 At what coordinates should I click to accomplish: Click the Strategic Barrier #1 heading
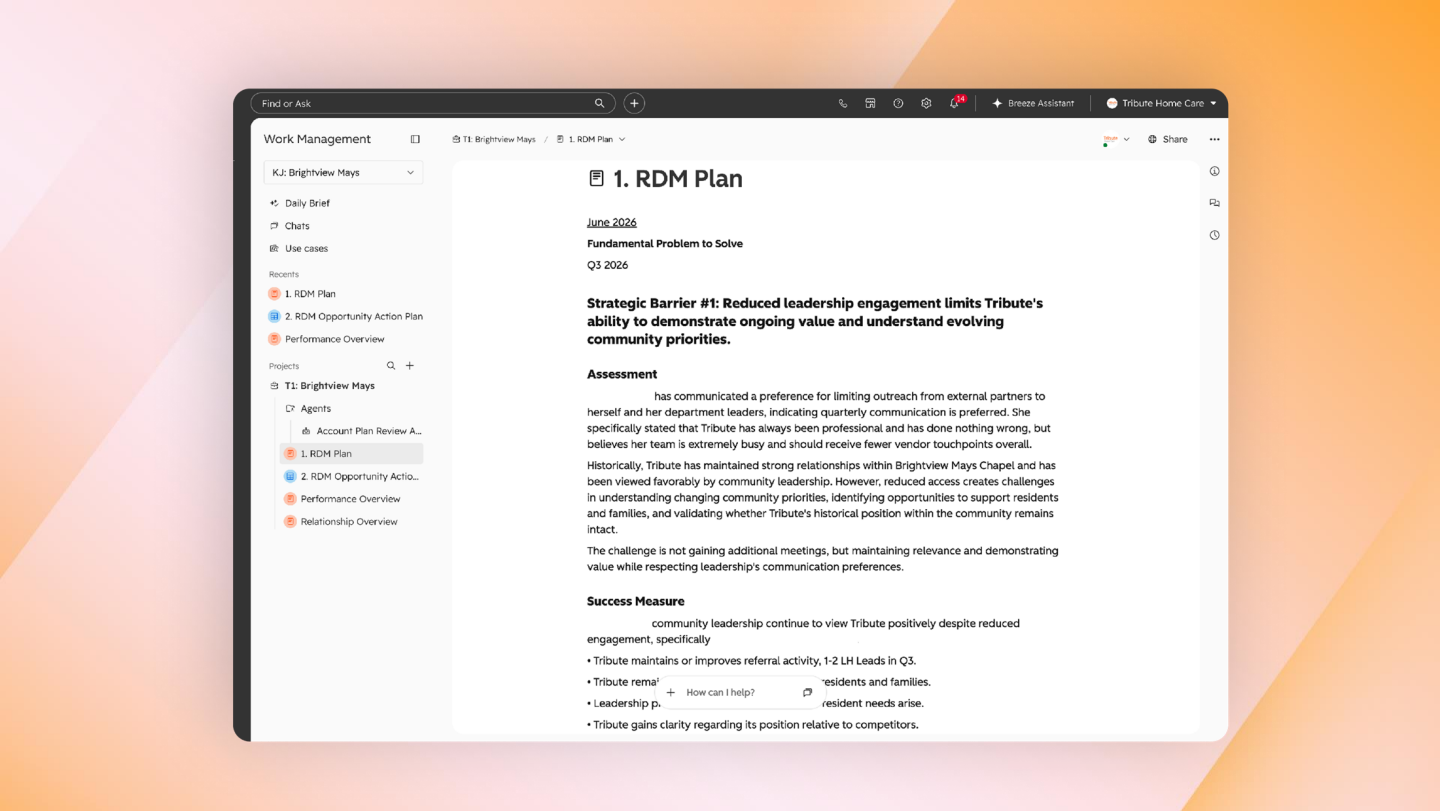(x=815, y=321)
